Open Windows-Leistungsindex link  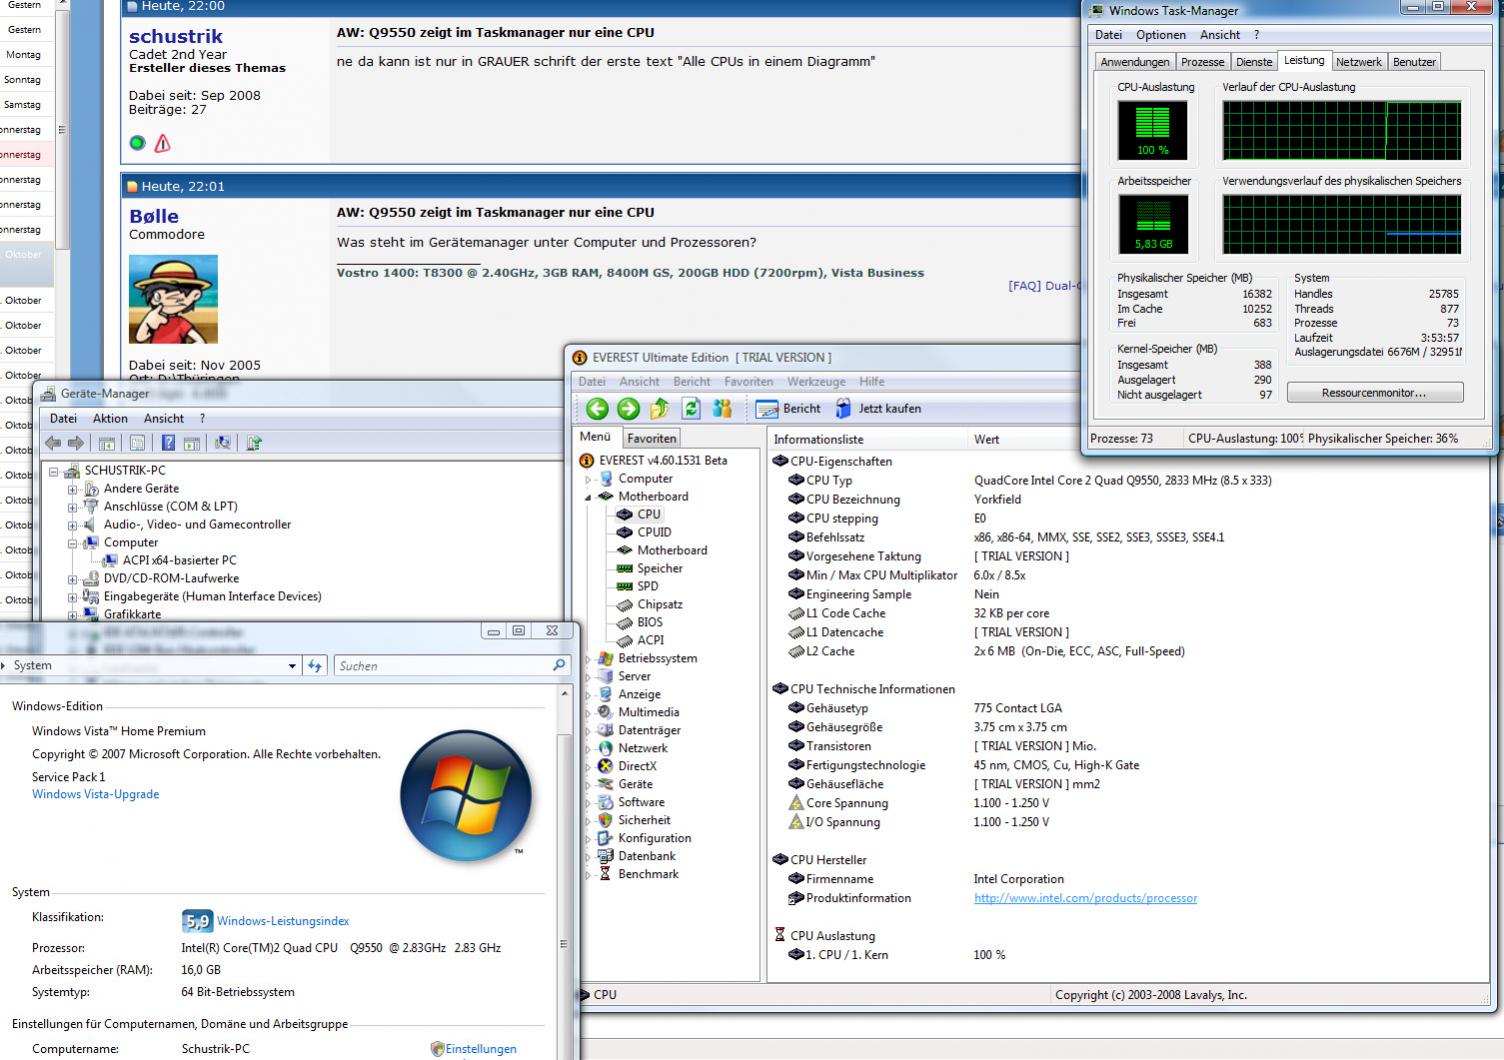click(x=283, y=921)
